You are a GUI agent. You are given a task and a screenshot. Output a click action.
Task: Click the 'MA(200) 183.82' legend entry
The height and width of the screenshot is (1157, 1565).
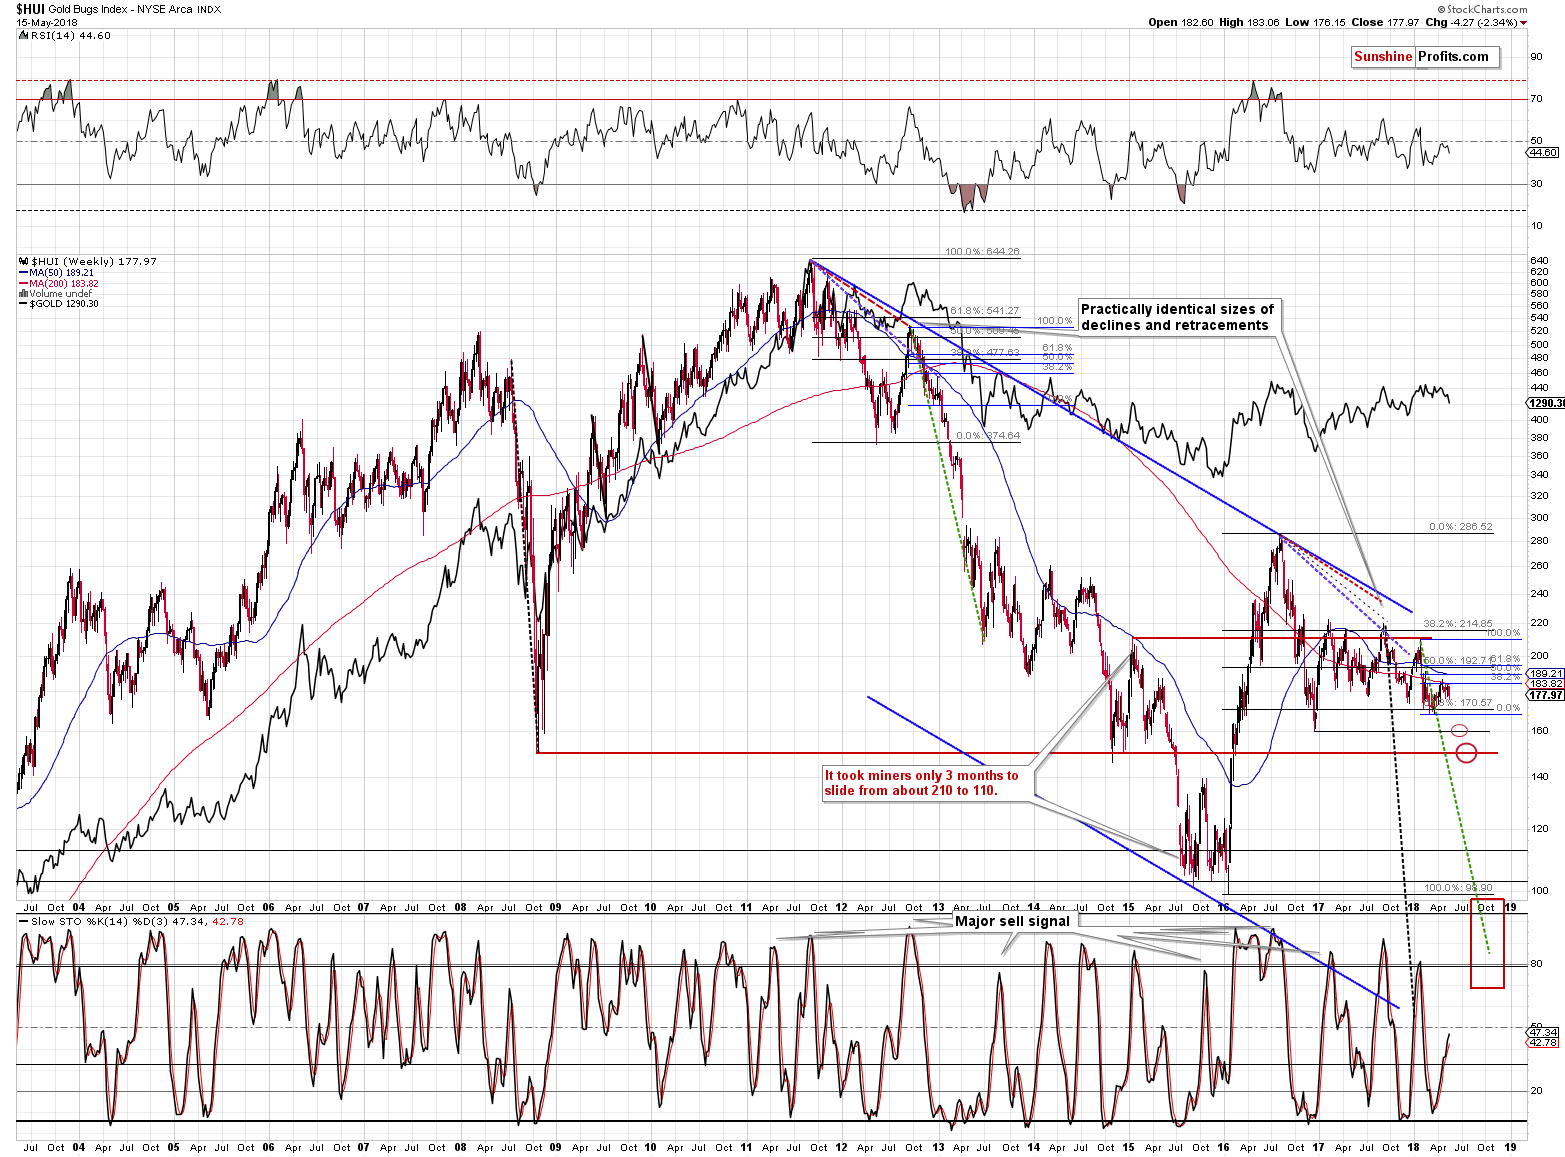point(64,283)
